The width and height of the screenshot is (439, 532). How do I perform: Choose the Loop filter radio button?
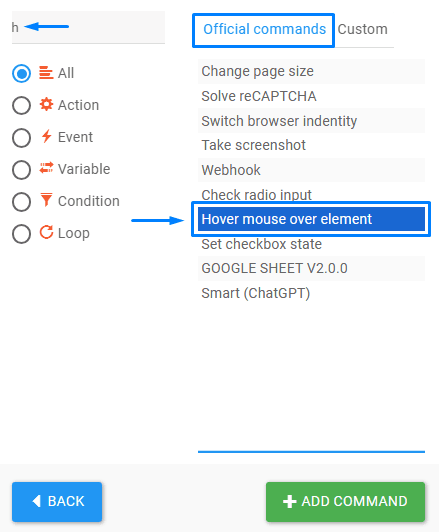[x=21, y=234]
